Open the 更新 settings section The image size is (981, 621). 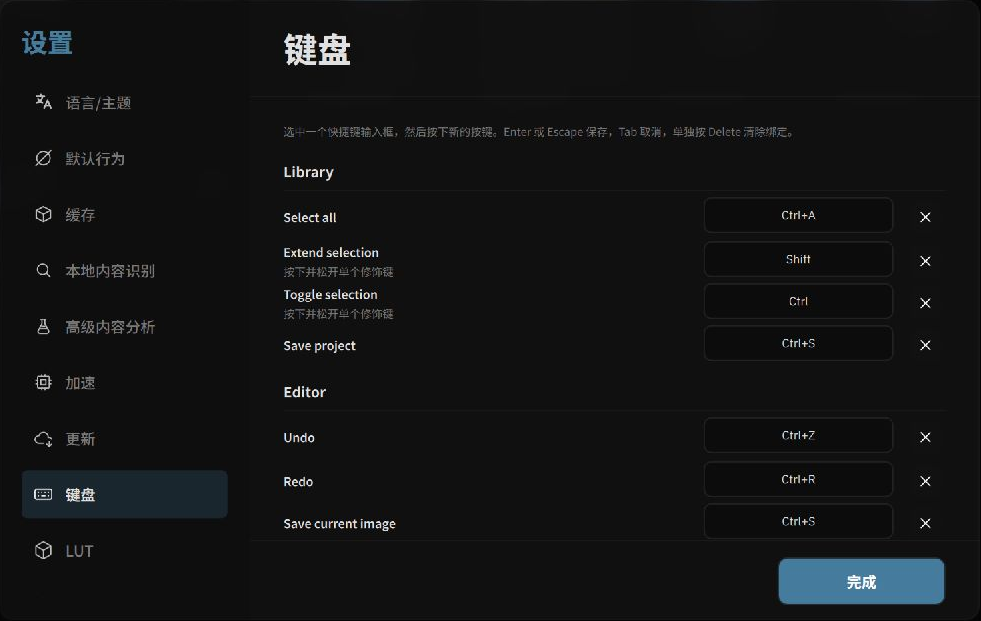[x=125, y=438]
